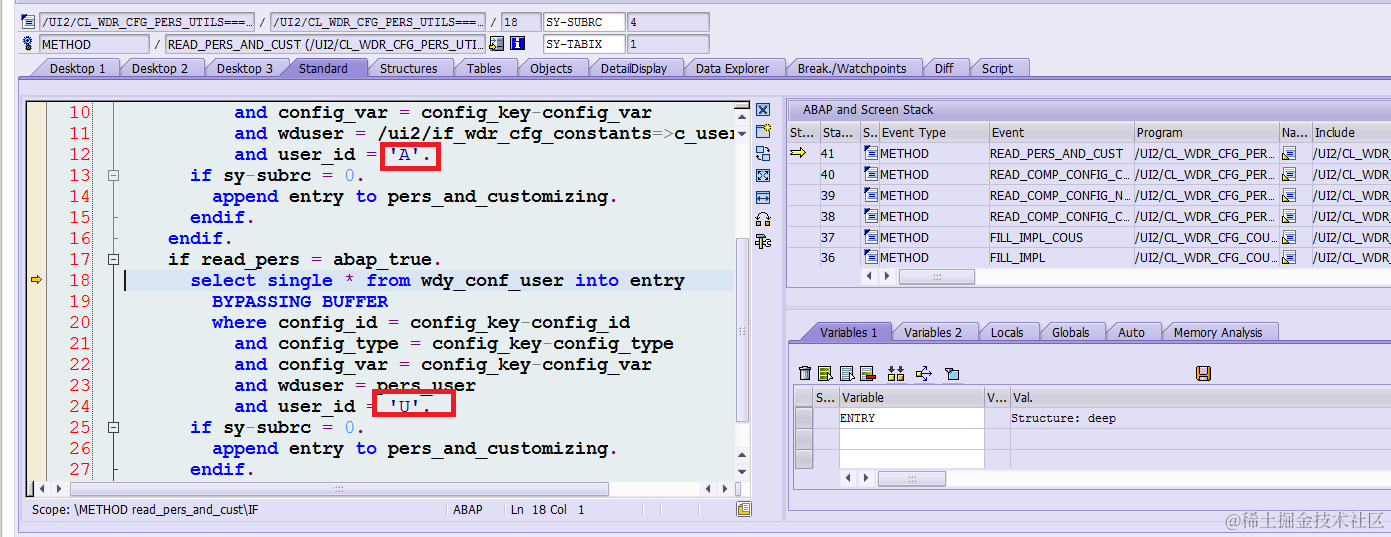Image resolution: width=1391 pixels, height=537 pixels.
Task: Click the scroll-right arrow under the variables table
Action: [x=865, y=479]
